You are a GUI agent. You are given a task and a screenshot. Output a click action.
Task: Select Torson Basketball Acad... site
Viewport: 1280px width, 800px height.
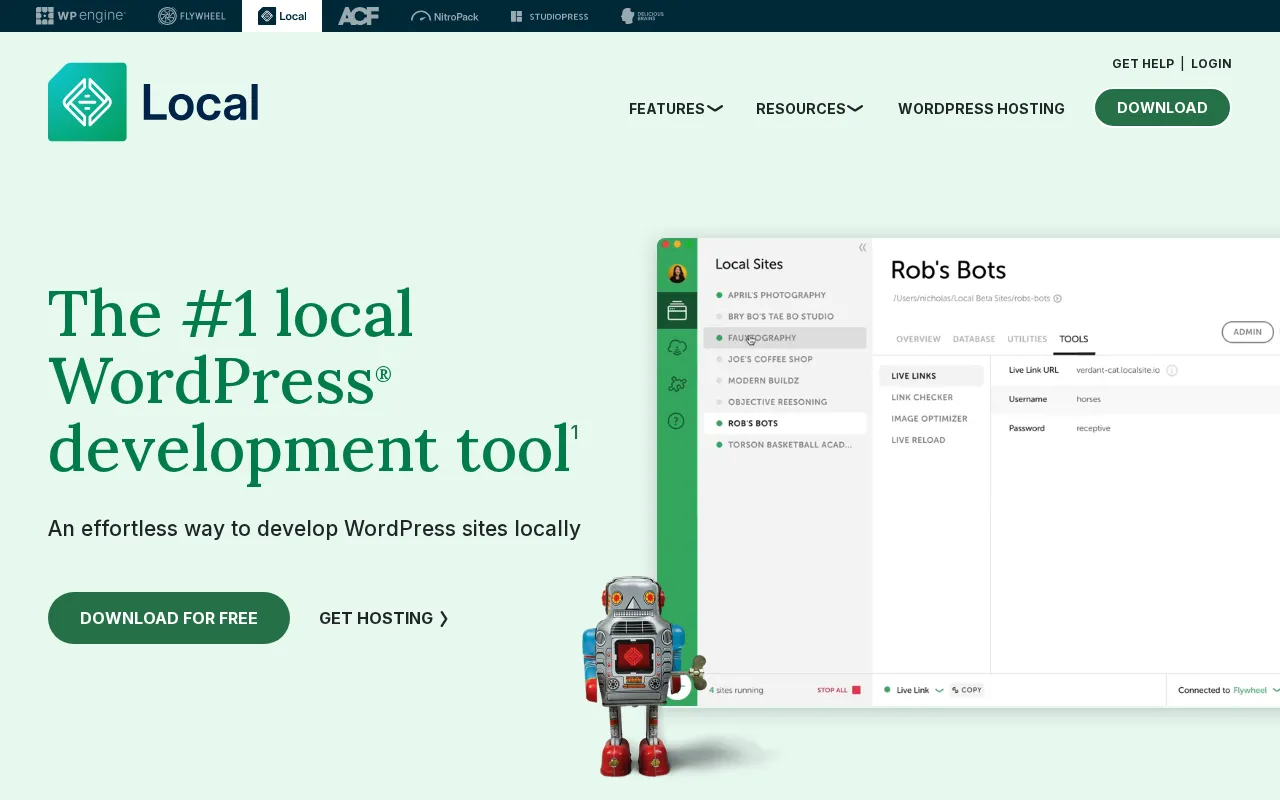(785, 444)
